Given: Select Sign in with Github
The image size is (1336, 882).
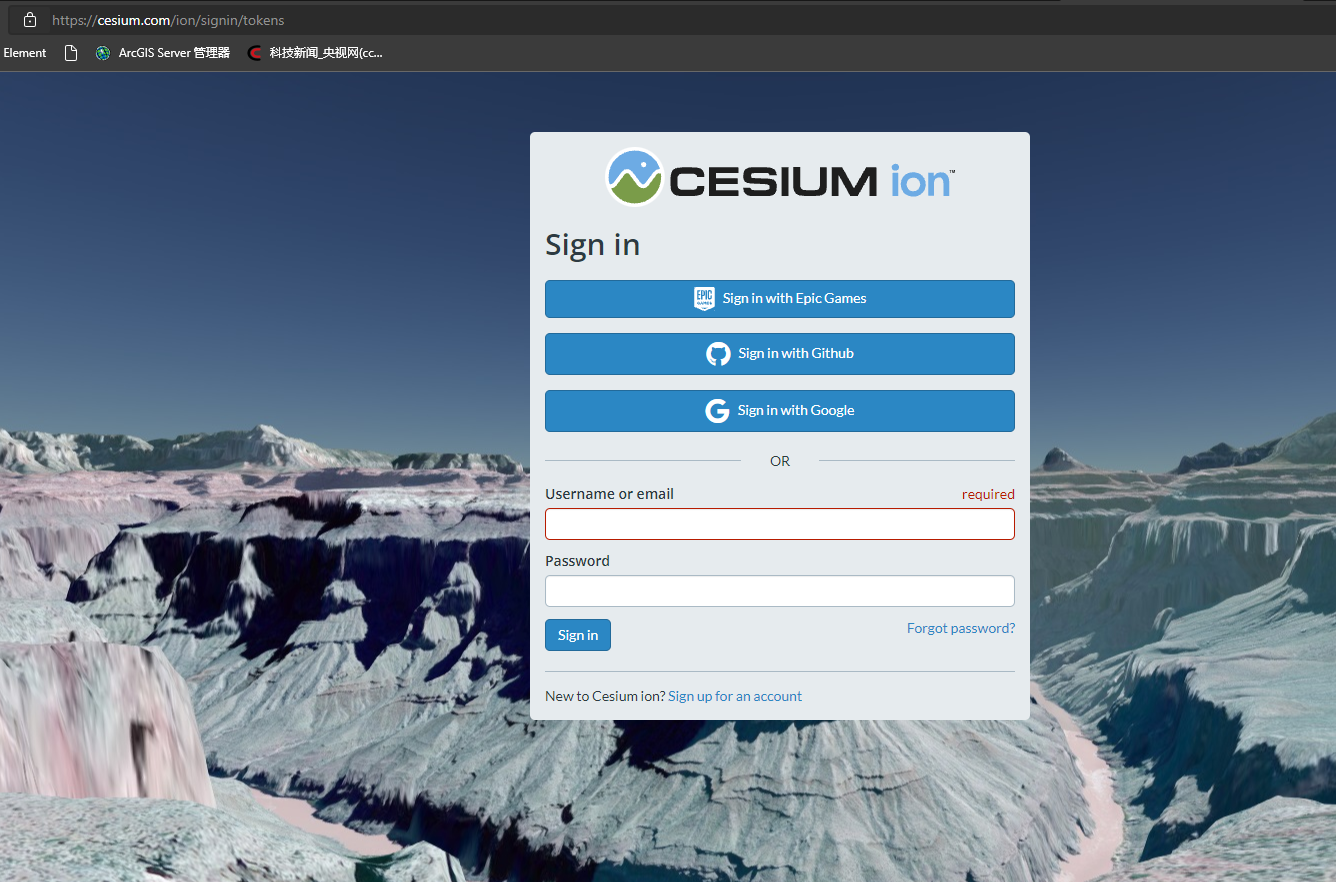Looking at the screenshot, I should [780, 353].
